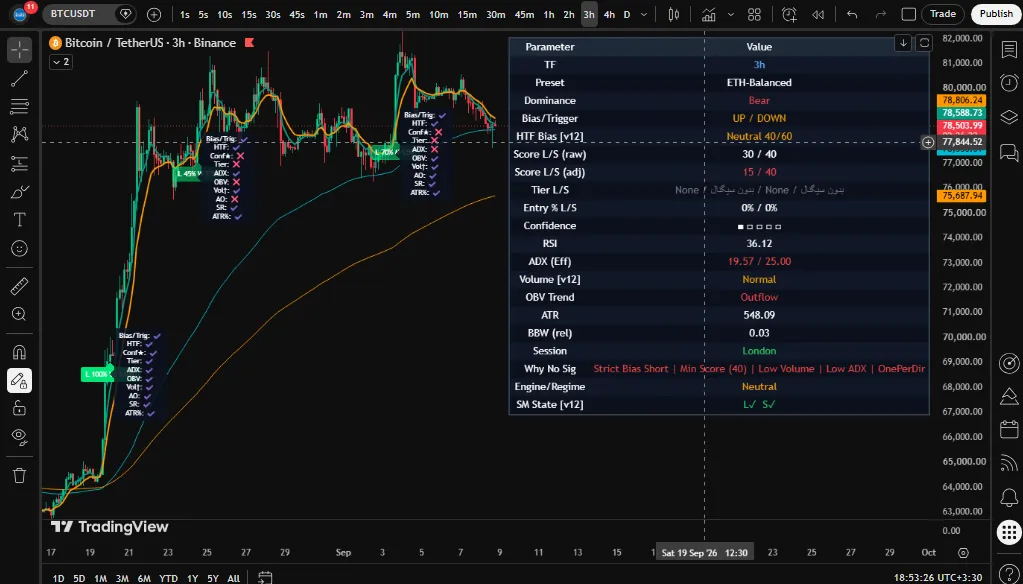This screenshot has width=1023, height=584.
Task: Open the chats panel
Action: pyautogui.click(x=1009, y=152)
